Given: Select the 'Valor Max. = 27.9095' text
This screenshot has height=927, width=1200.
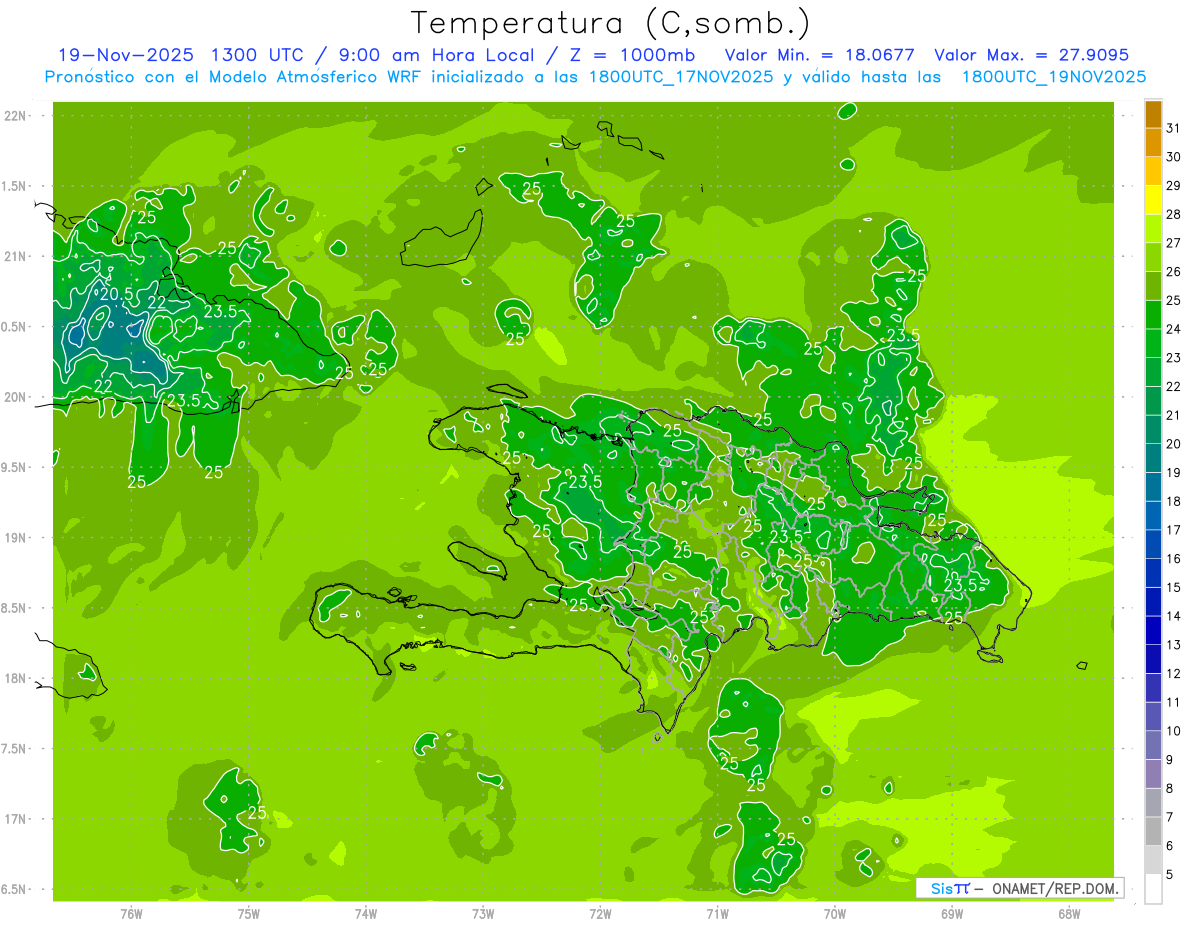Looking at the screenshot, I should (1031, 55).
